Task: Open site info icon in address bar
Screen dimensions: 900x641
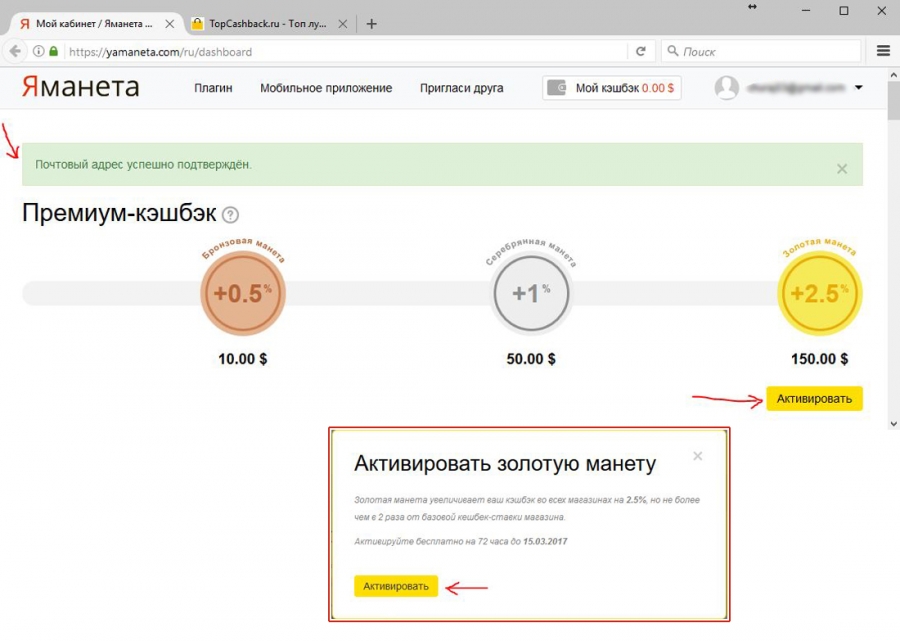Action: click(x=38, y=52)
